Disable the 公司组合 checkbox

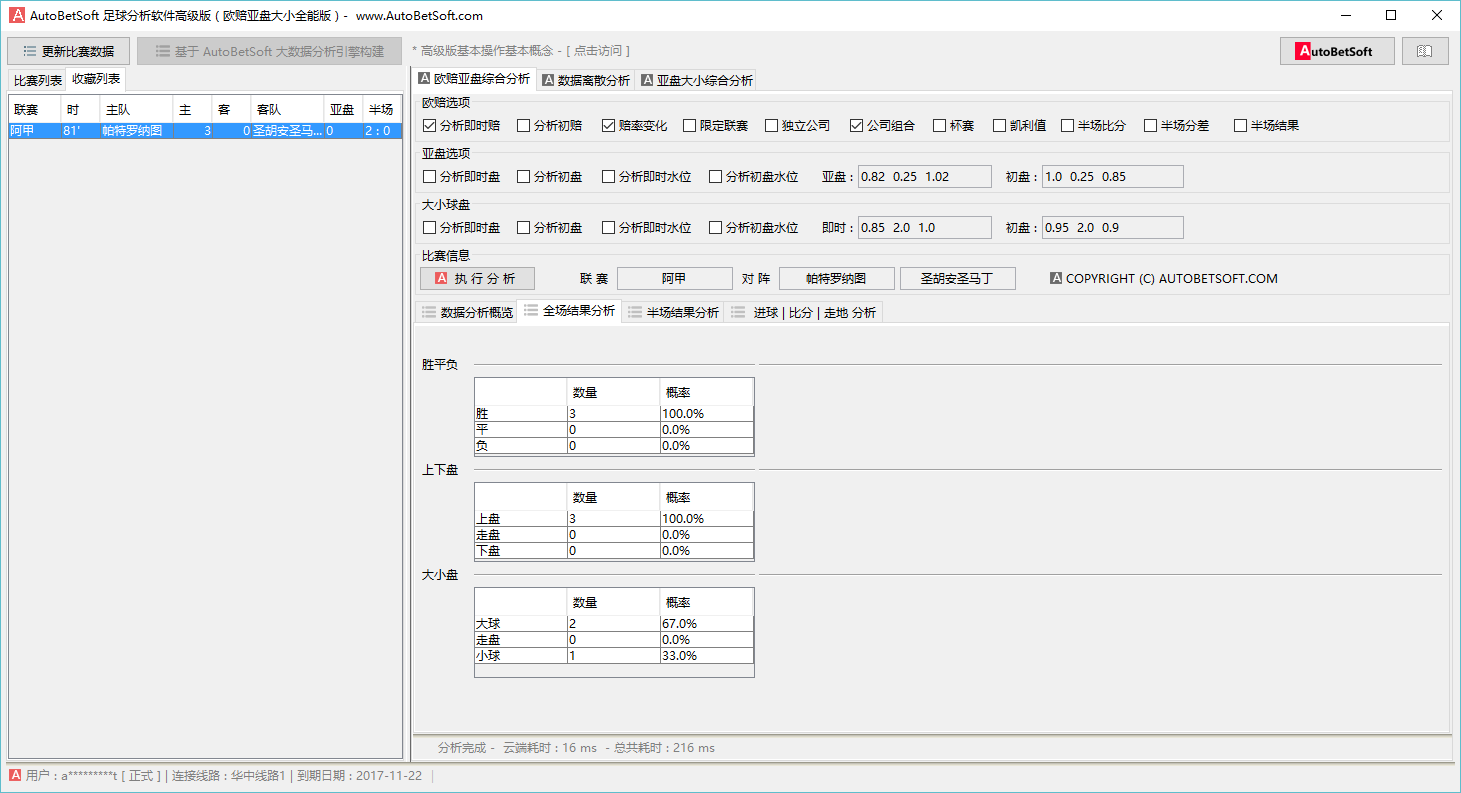coord(857,126)
